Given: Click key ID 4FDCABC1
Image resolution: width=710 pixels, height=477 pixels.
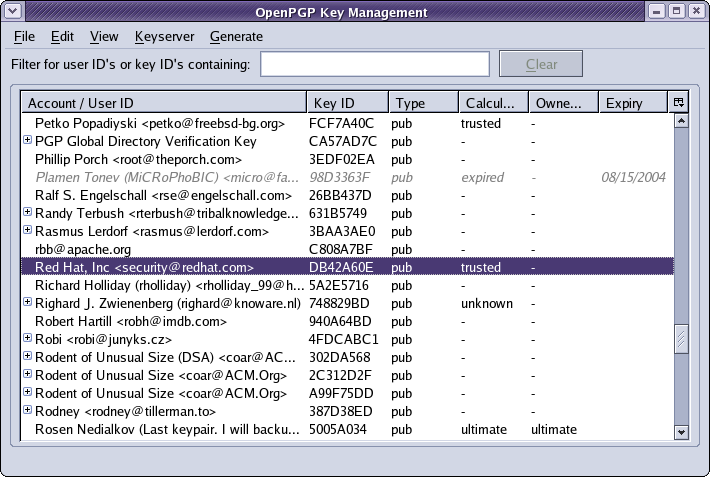Looking at the screenshot, I should [x=343, y=339].
